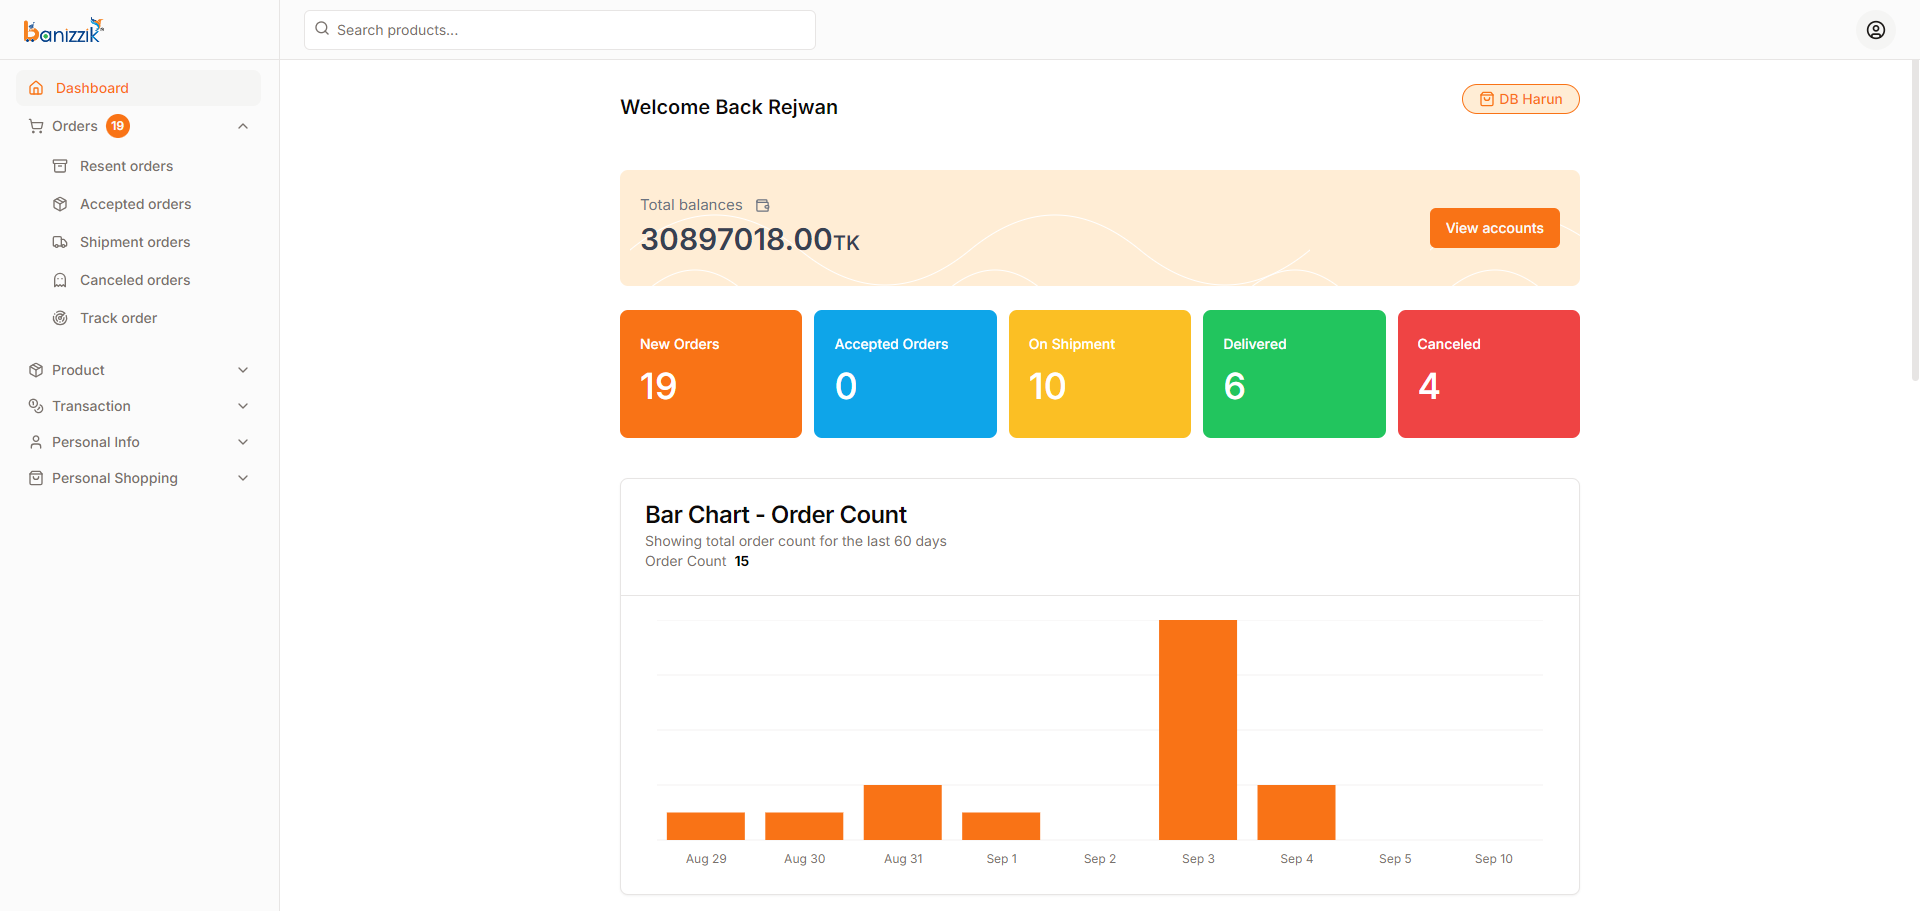
Task: Click the search magnifier icon
Action: (x=322, y=29)
